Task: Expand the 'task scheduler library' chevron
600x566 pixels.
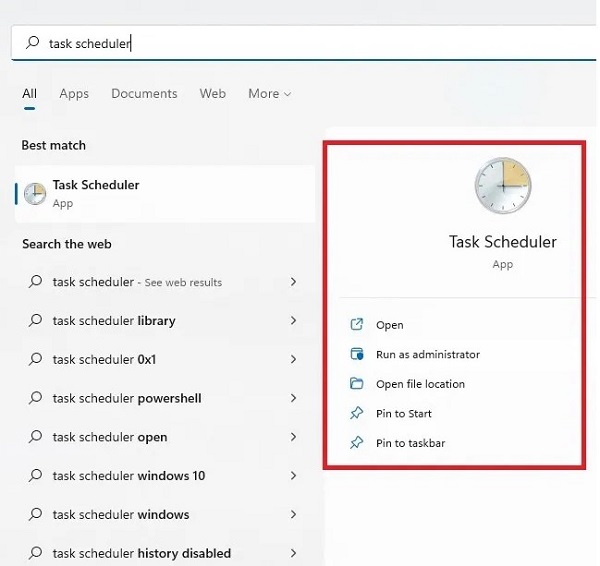Action: tap(293, 321)
